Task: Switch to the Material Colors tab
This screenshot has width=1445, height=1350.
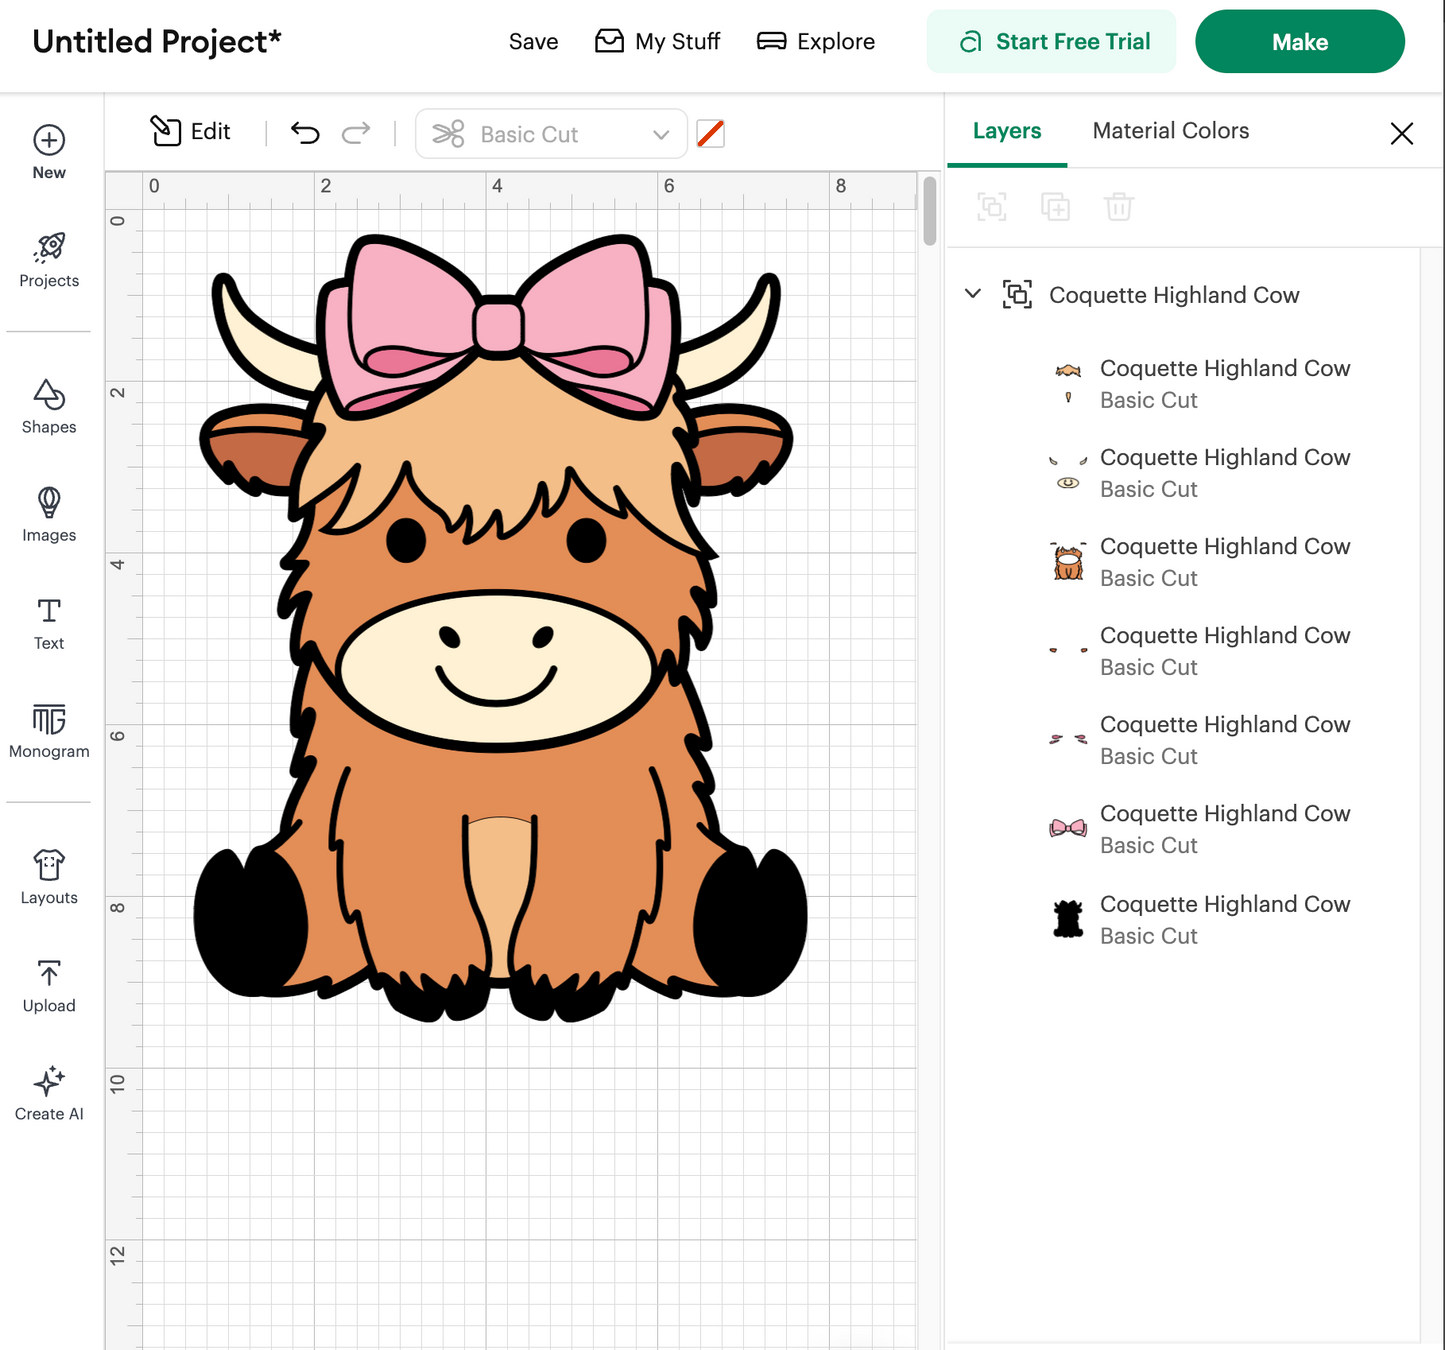Action: click(x=1171, y=131)
